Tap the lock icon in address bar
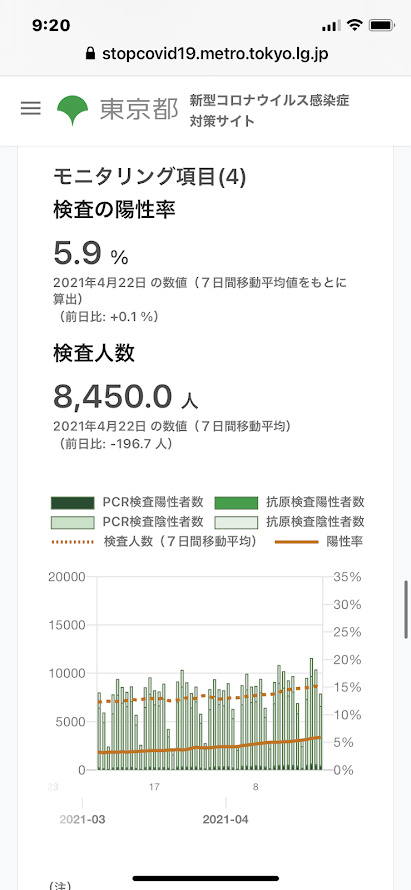Viewport: 411px width, 890px height. tap(89, 54)
